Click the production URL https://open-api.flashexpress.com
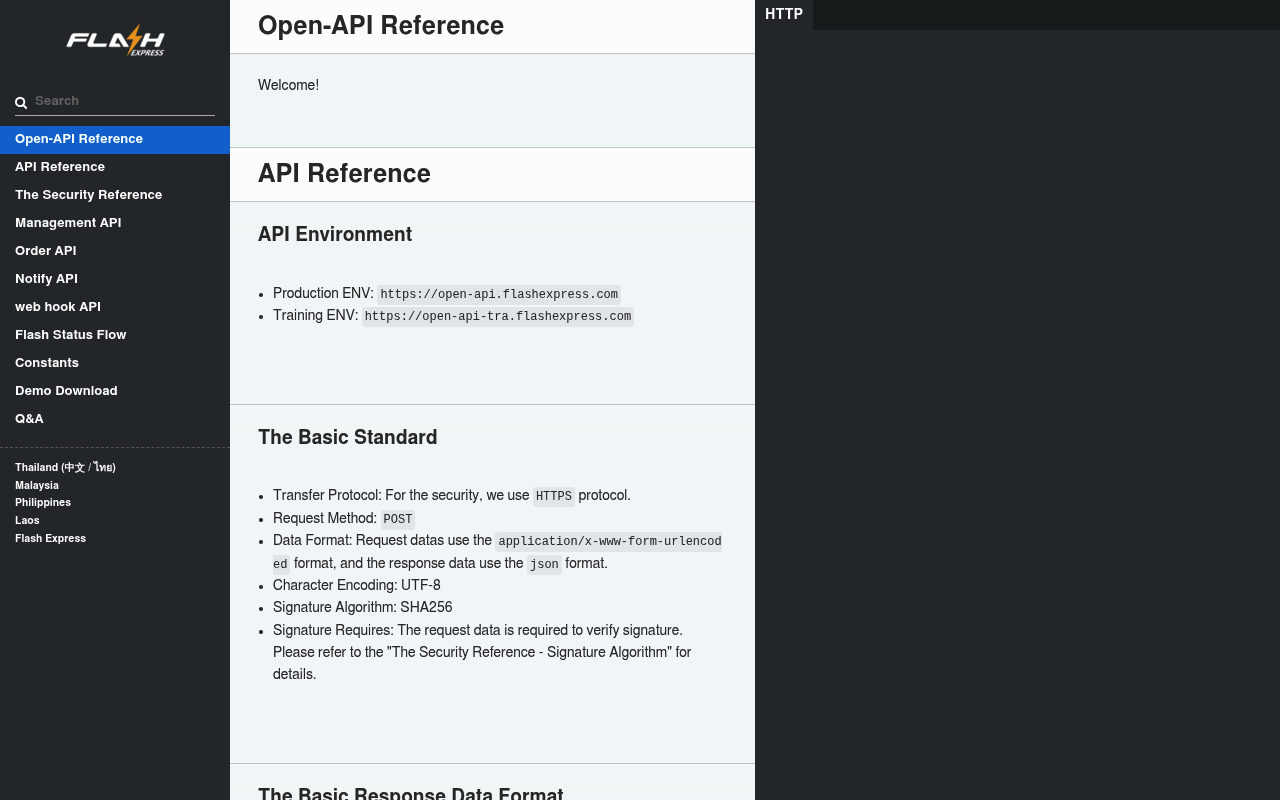Image resolution: width=1280 pixels, height=800 pixels. tap(499, 294)
